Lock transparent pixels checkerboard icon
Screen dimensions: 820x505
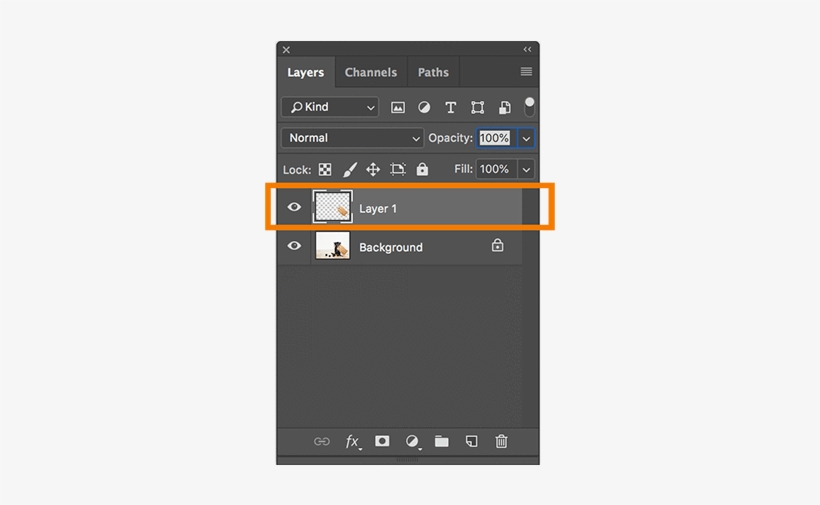tap(325, 170)
